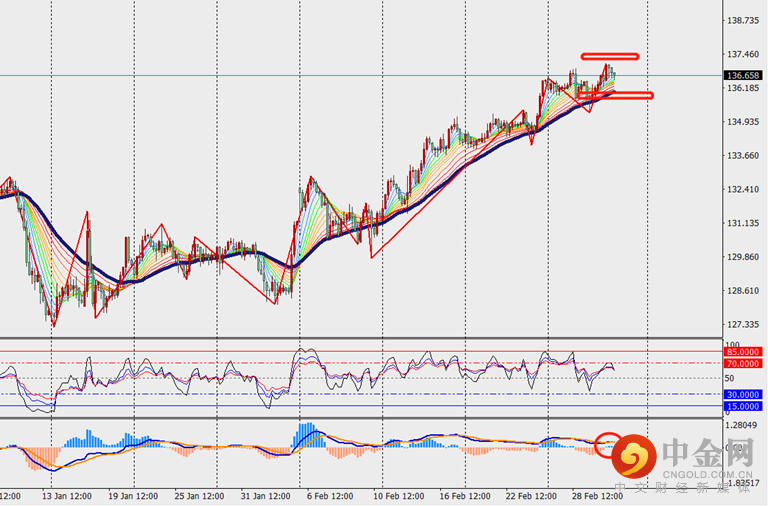This screenshot has height=506, width=768.
Task: Click the red 85.0000 level label
Action: click(744, 353)
